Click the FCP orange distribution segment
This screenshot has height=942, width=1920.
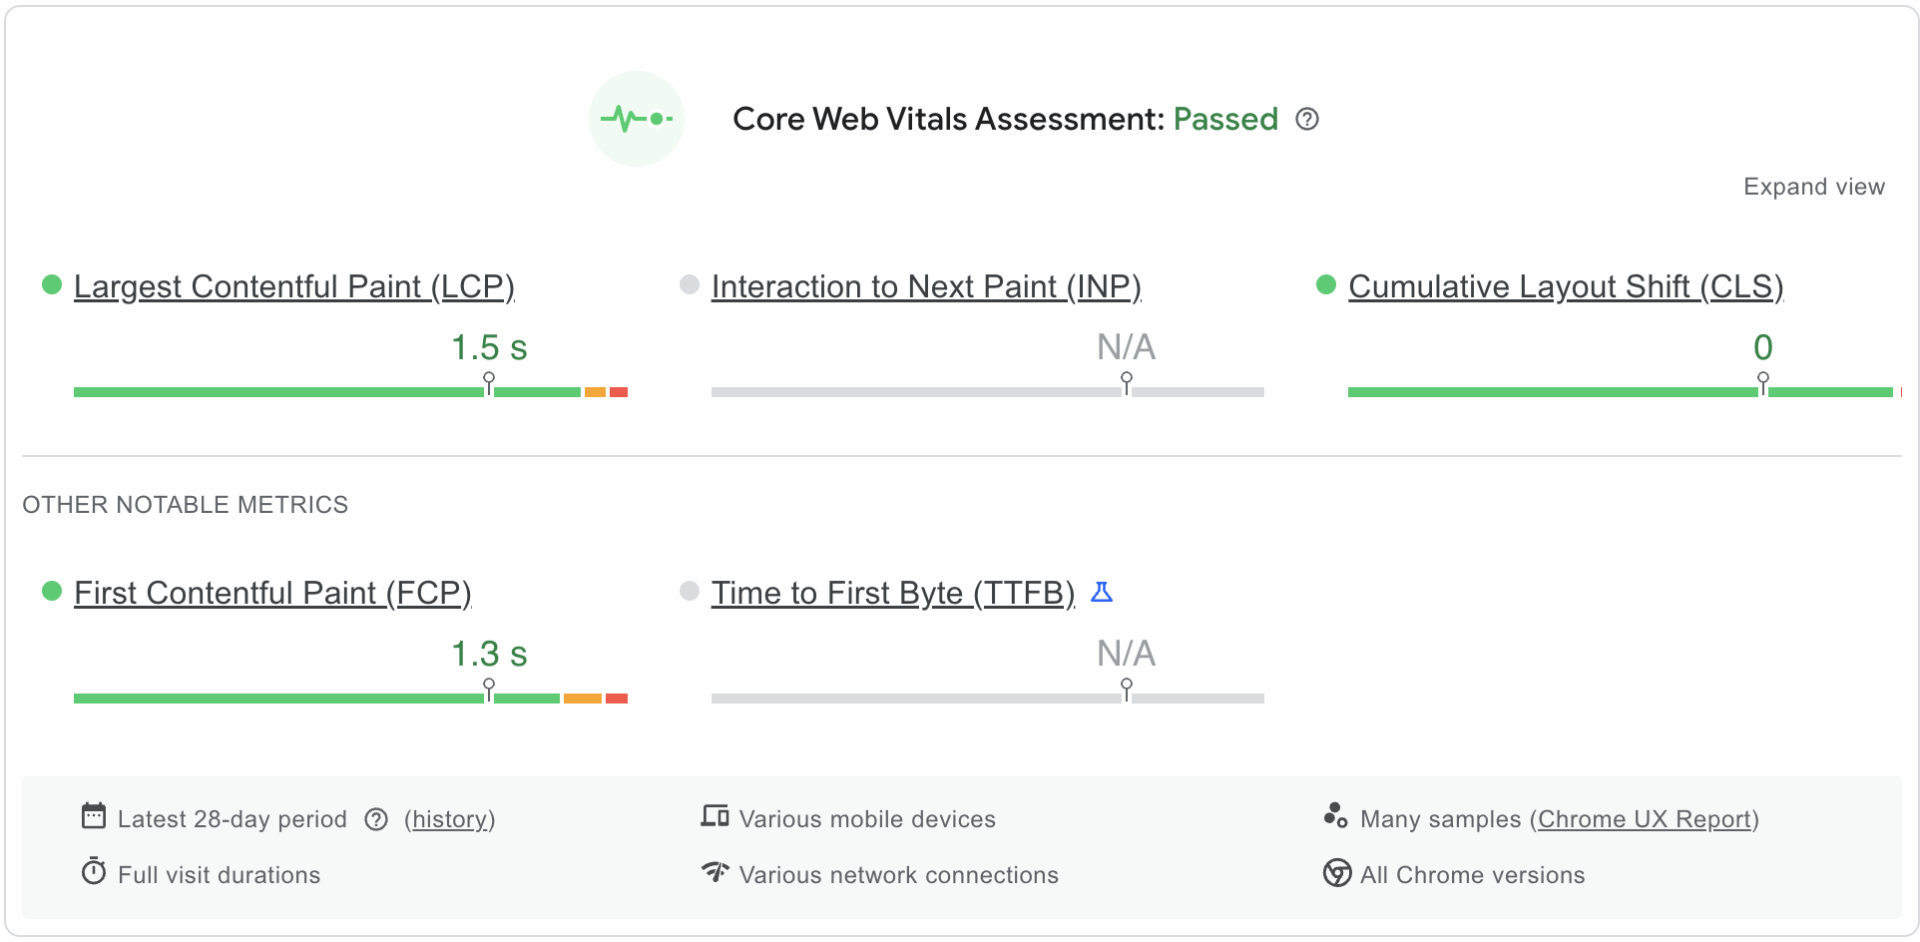582,699
